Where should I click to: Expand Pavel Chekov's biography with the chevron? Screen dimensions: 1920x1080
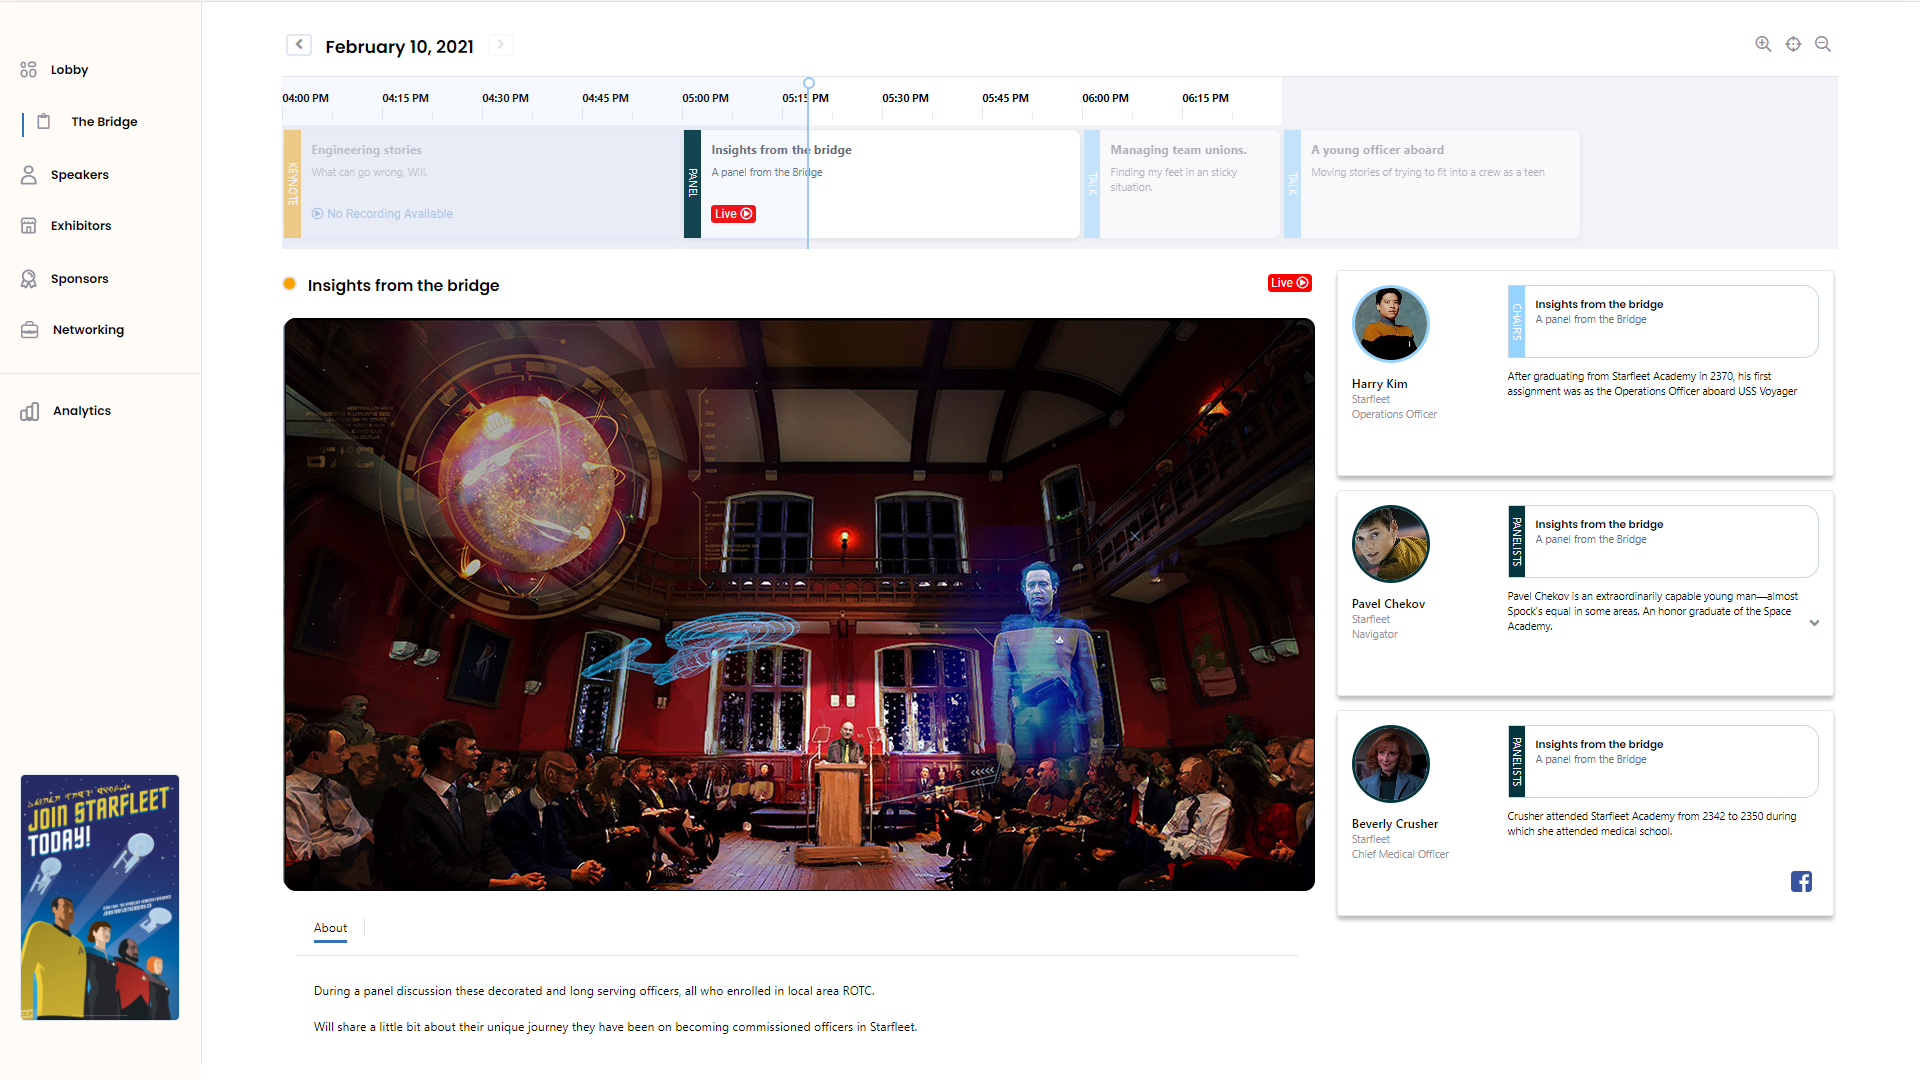(x=1814, y=623)
